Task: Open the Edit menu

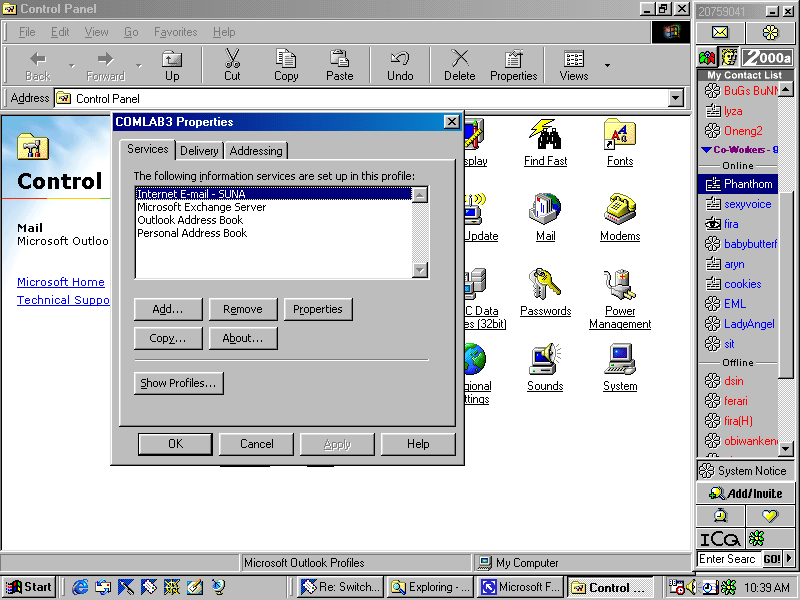Action: (60, 32)
